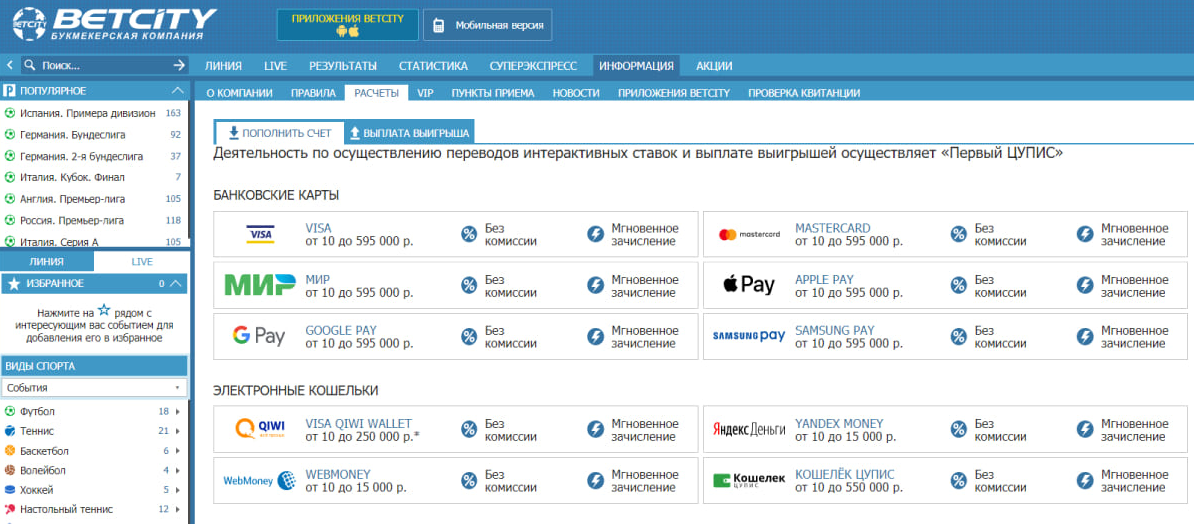This screenshot has width=1194, height=524.
Task: Open ПРОВЕРКА КВИТАНЦИИ tab
Action: click(x=804, y=93)
